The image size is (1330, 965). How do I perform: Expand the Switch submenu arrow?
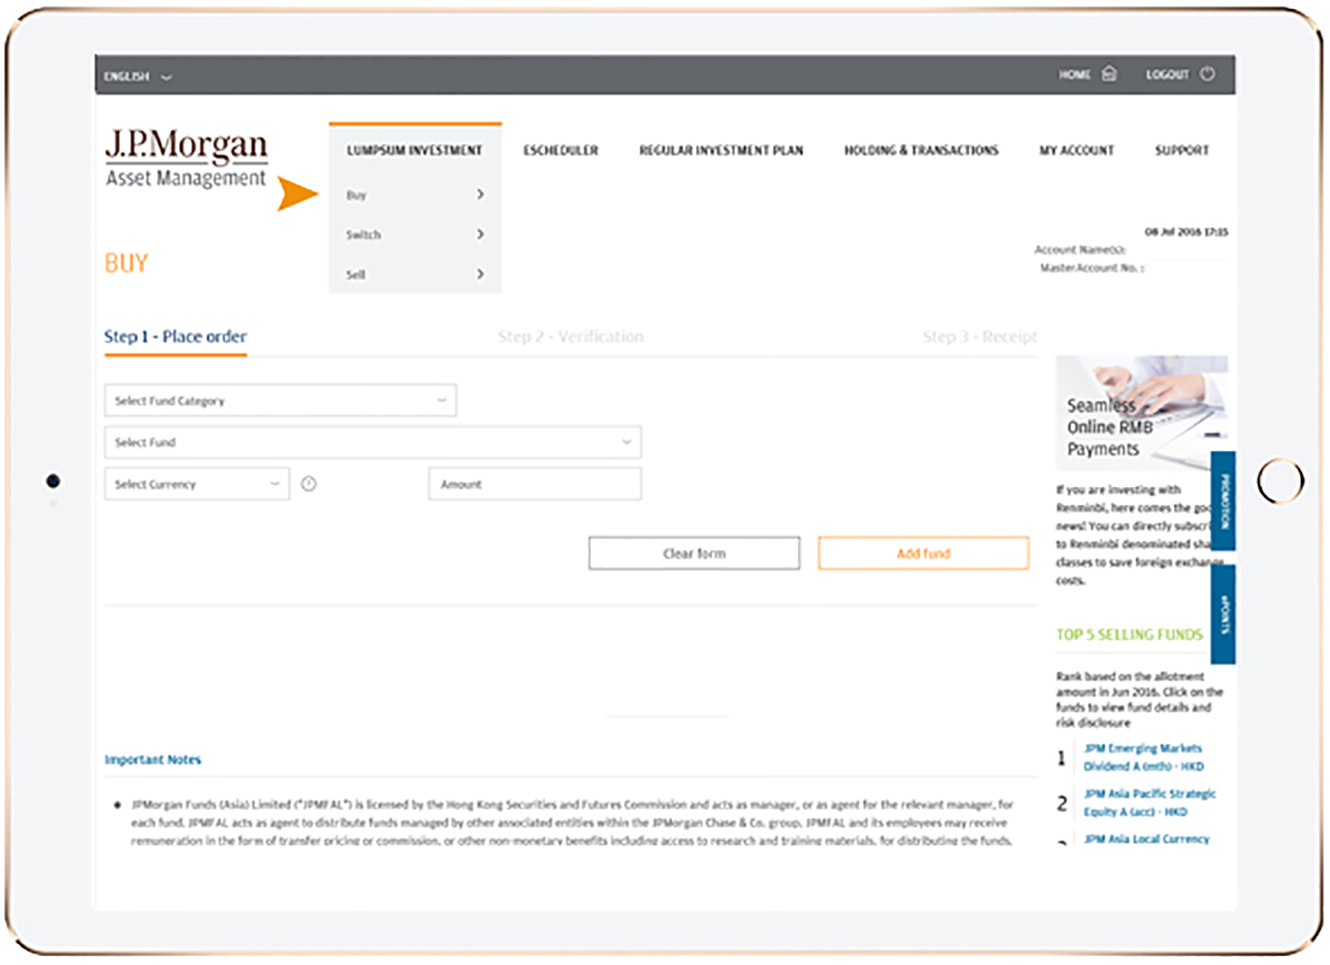(480, 234)
